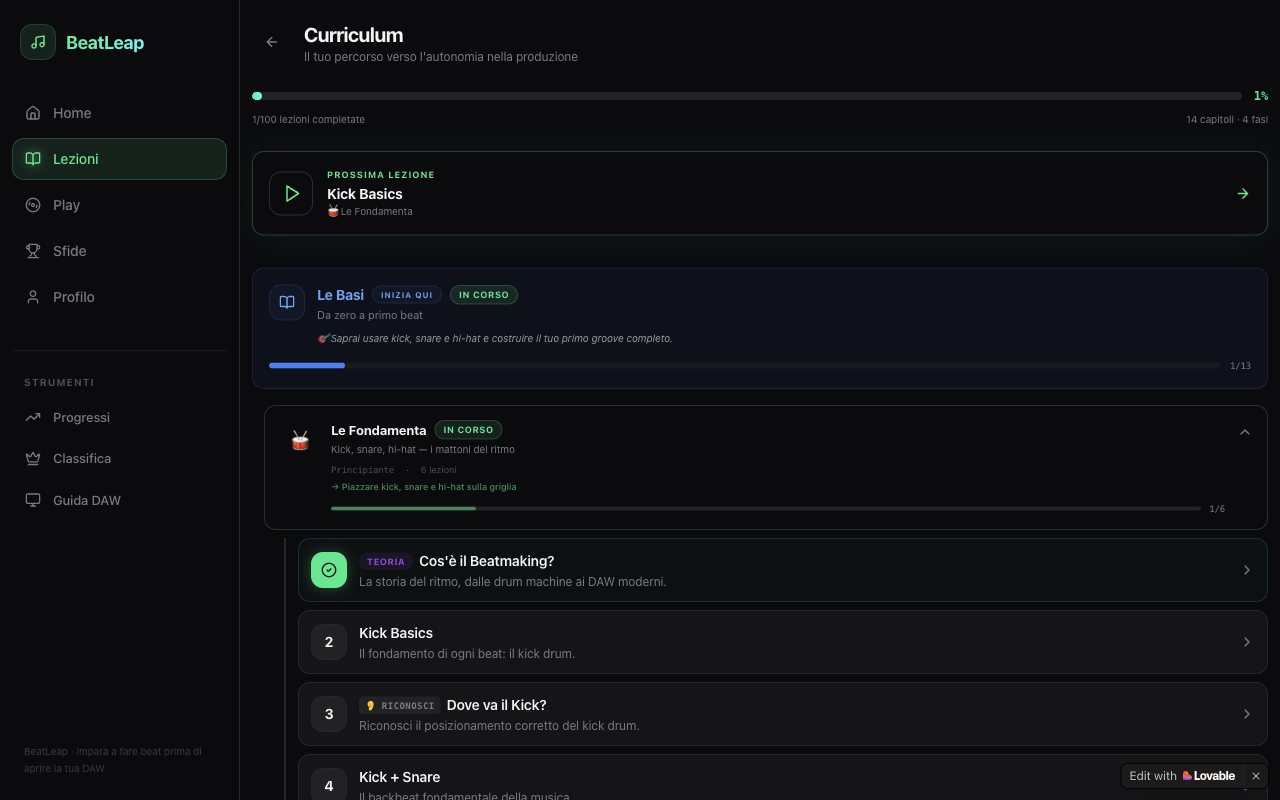Click the Play disc icon in sidebar
1280x800 pixels.
[x=33, y=205]
